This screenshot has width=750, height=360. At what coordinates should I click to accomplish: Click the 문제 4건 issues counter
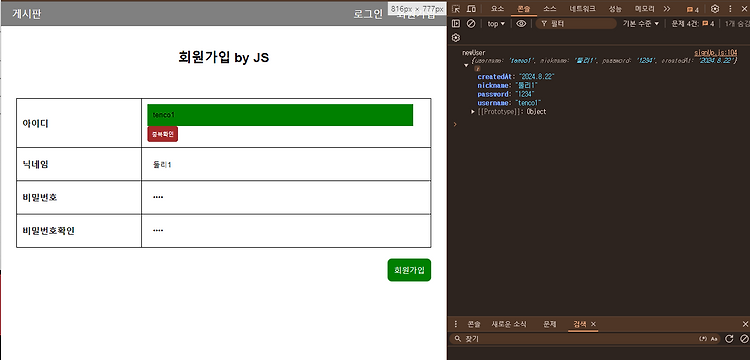click(x=693, y=23)
